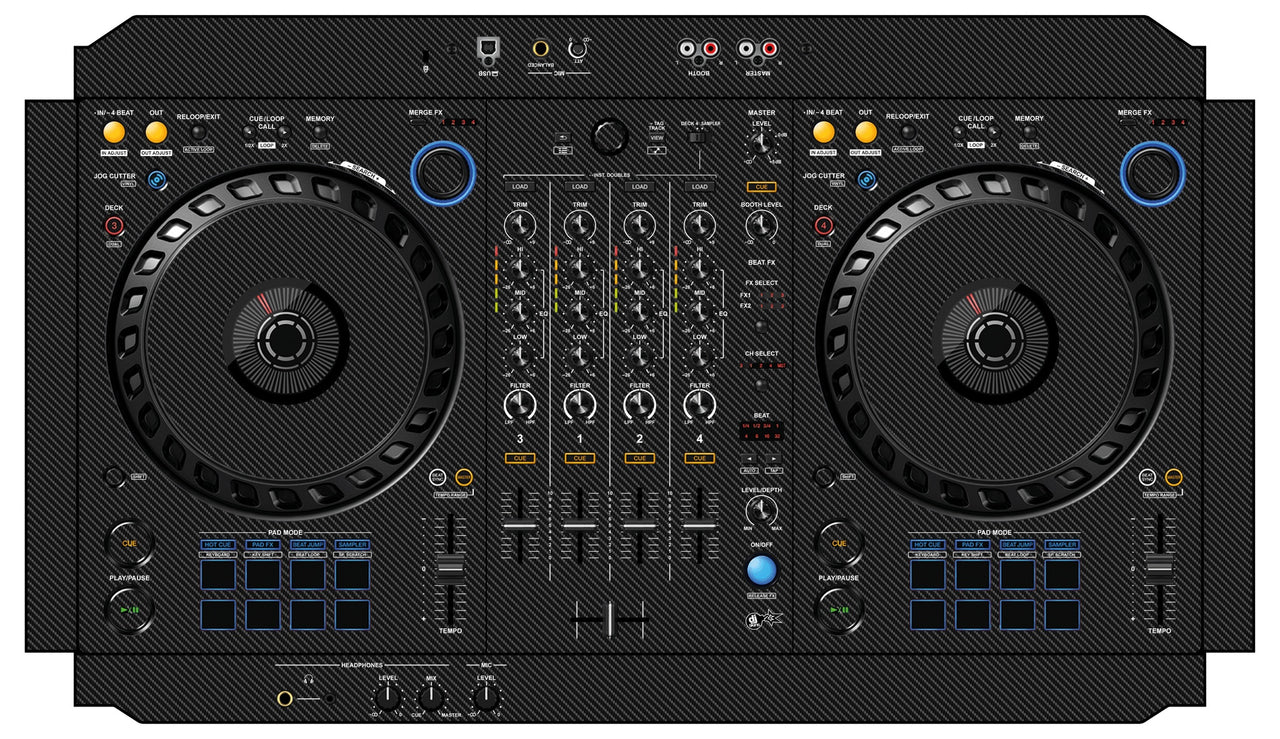Viewport: 1280px width, 739px height.
Task: Click the TAG TRACK VIEW button
Action: [x=656, y=138]
